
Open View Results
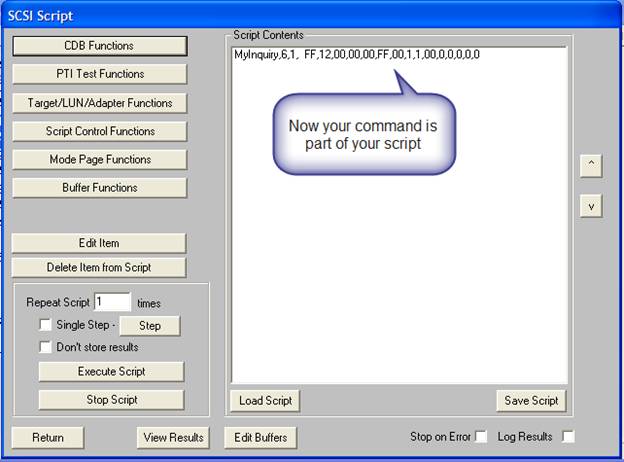(x=173, y=437)
